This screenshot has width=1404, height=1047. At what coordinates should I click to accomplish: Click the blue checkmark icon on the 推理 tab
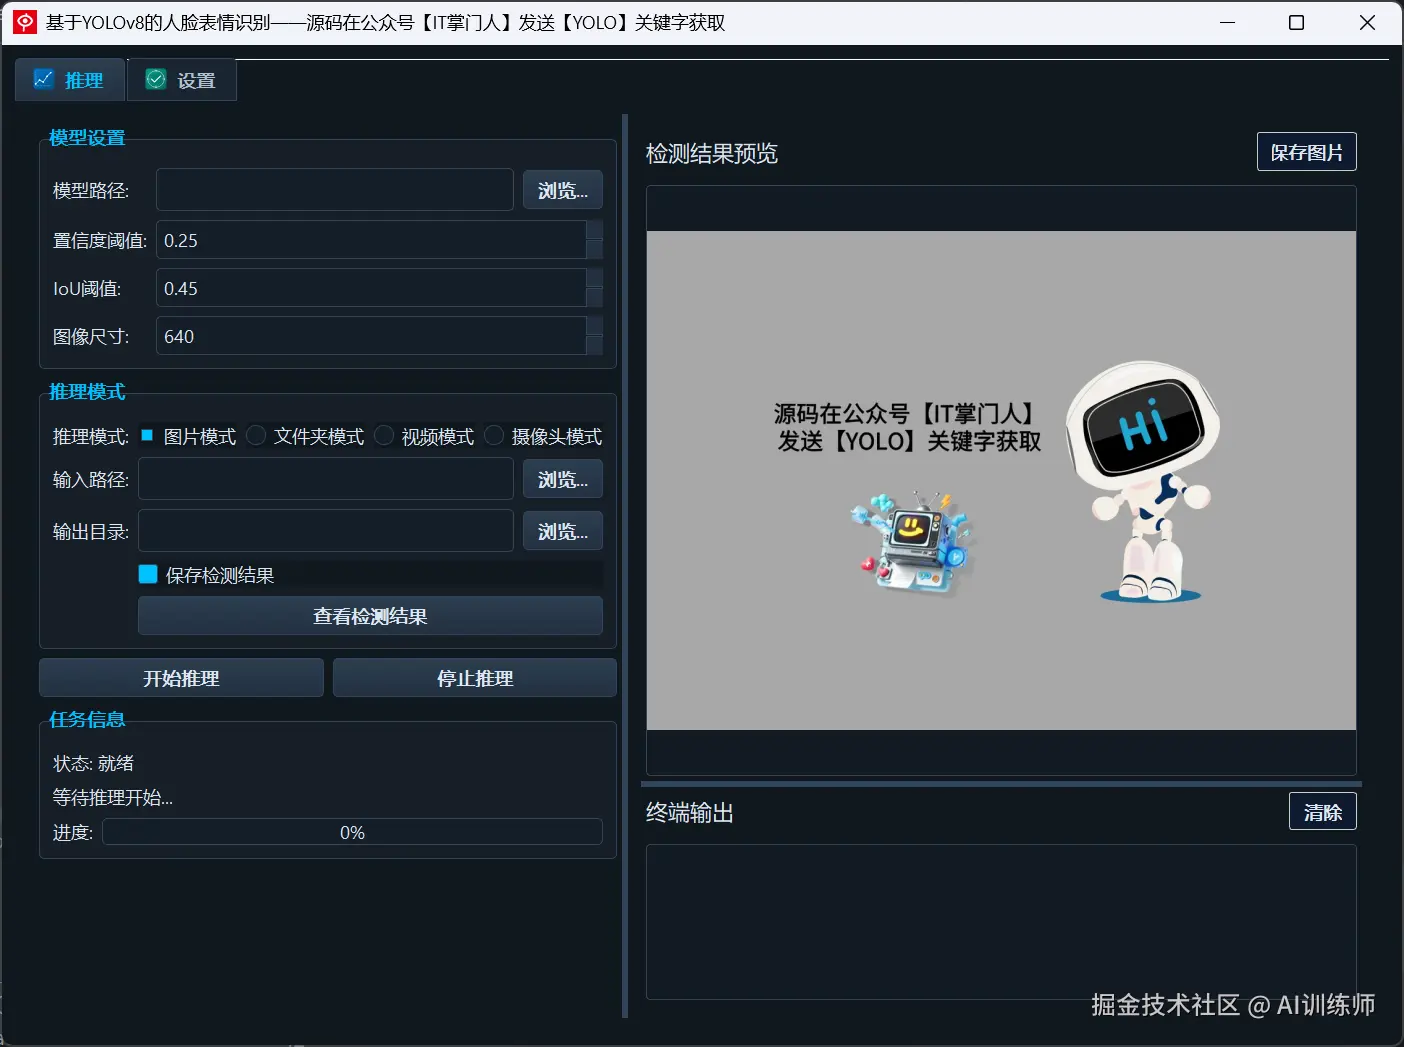(44, 79)
